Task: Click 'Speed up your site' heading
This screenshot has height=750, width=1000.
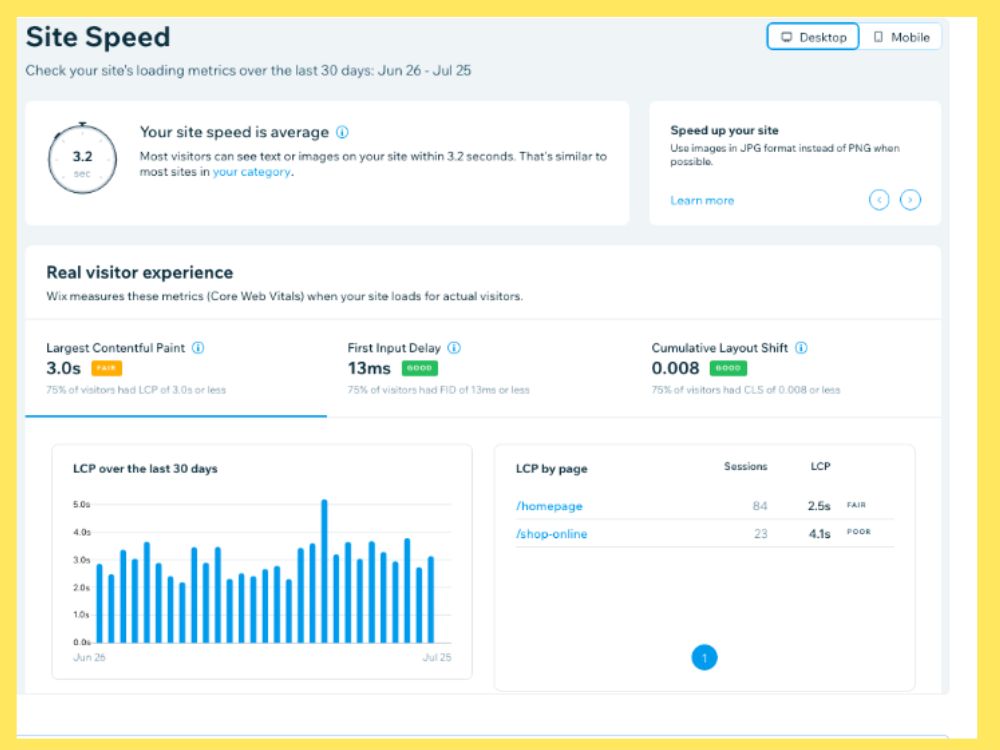Action: (724, 130)
